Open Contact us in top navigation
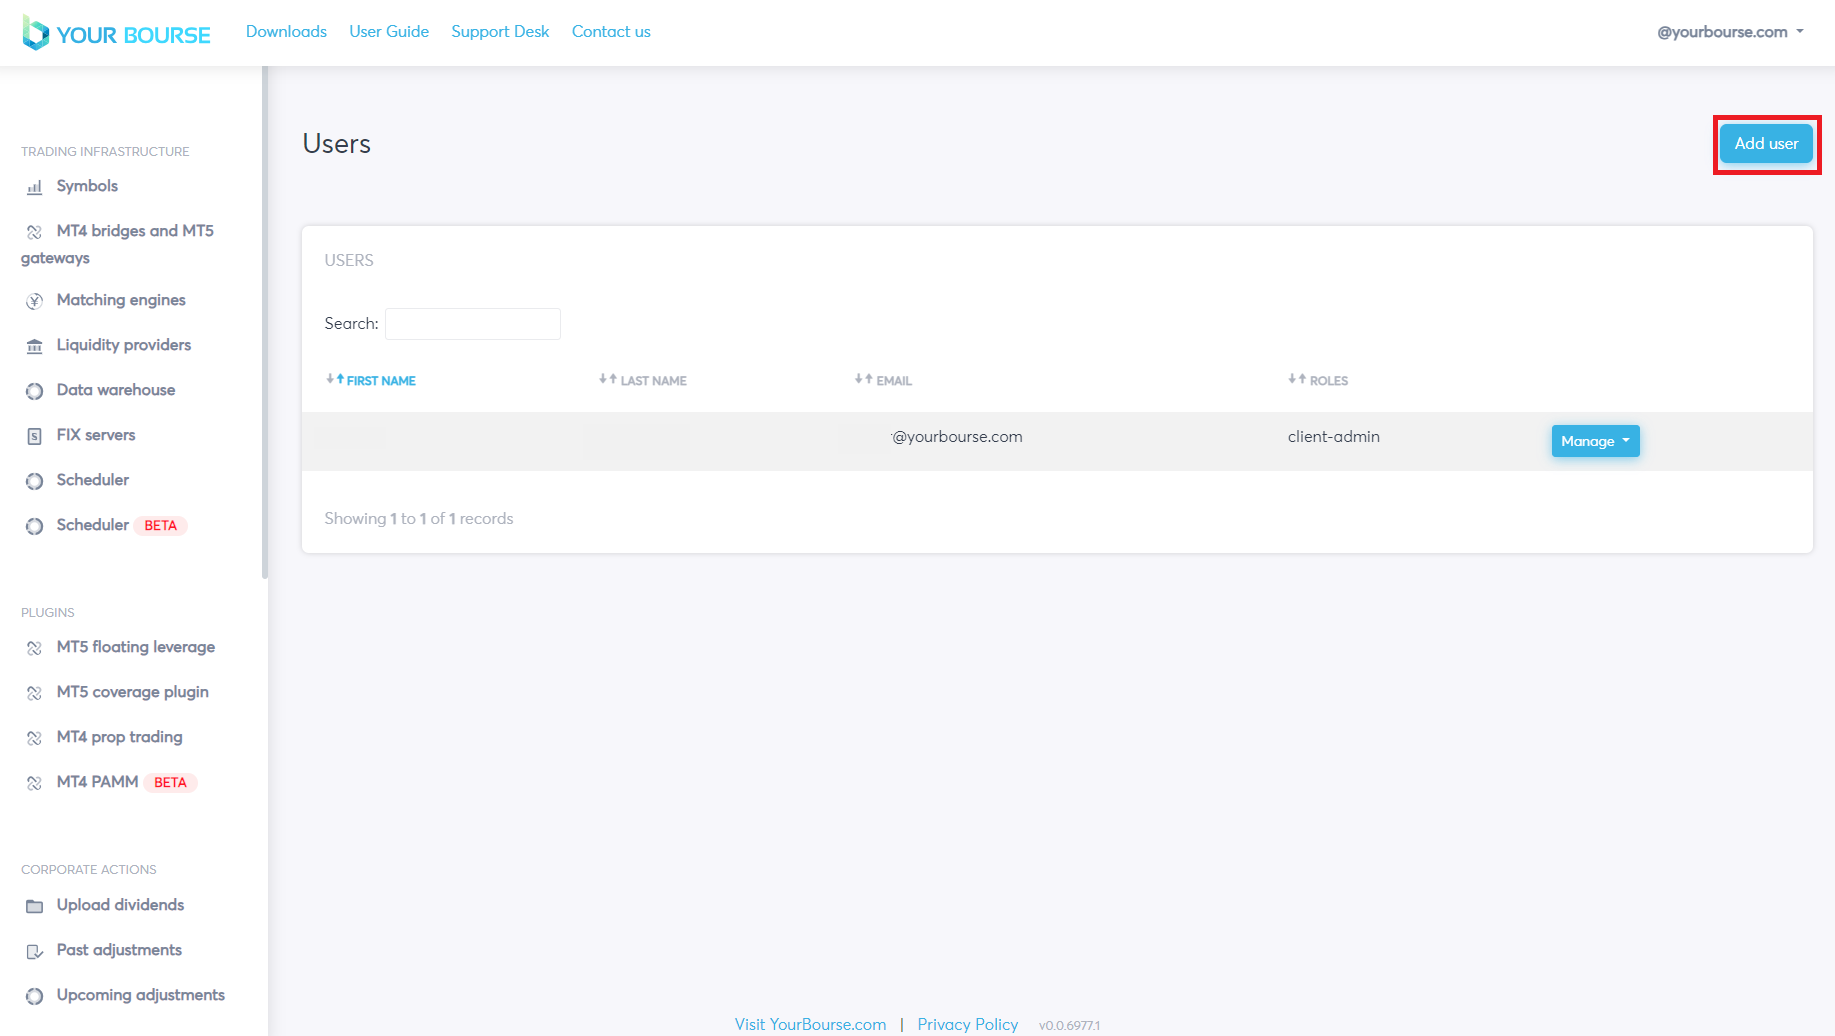The height and width of the screenshot is (1036, 1835). tap(611, 32)
